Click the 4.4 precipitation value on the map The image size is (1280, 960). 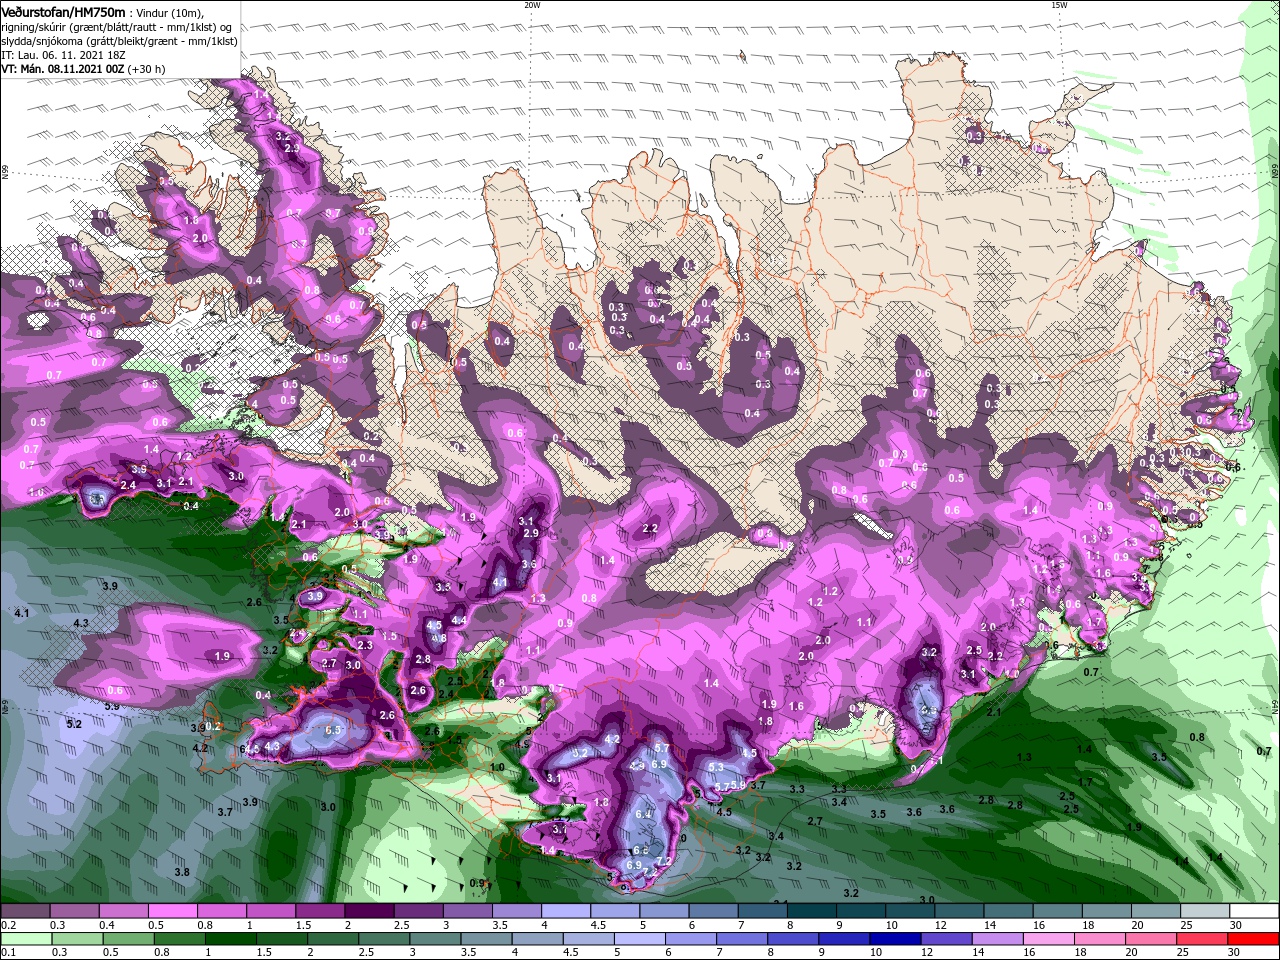[x=459, y=620]
